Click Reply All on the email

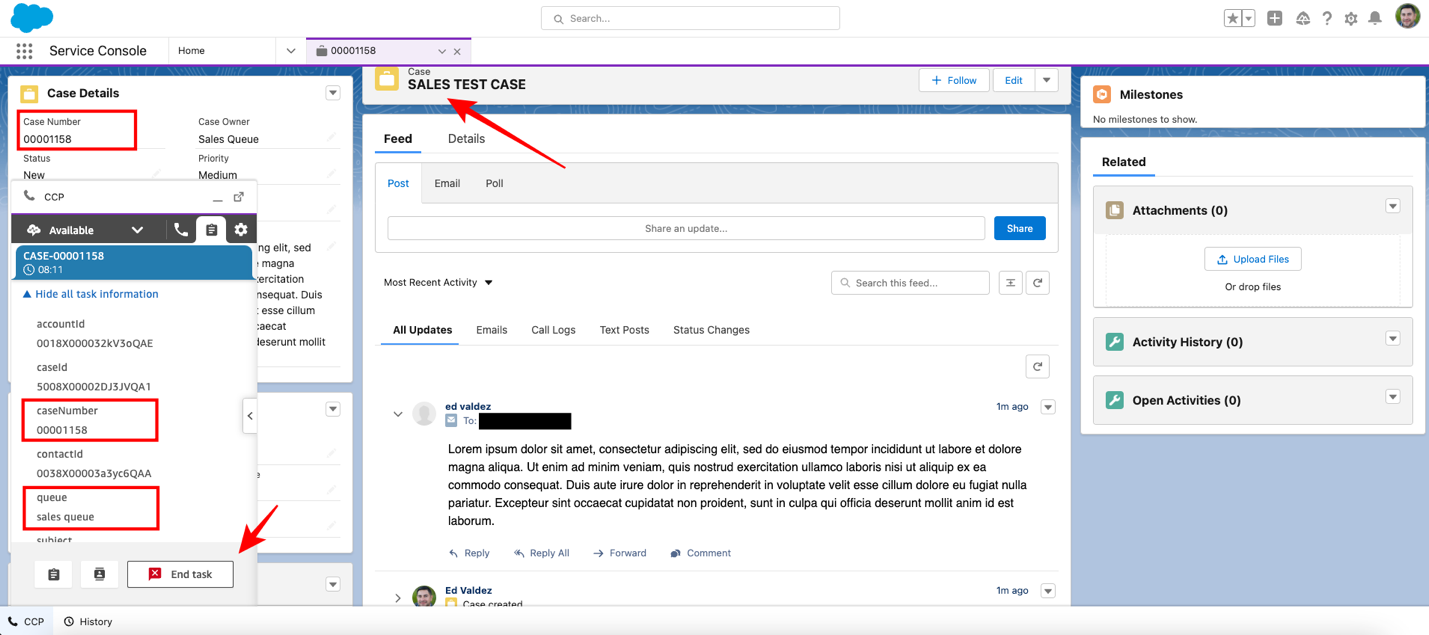(x=541, y=553)
